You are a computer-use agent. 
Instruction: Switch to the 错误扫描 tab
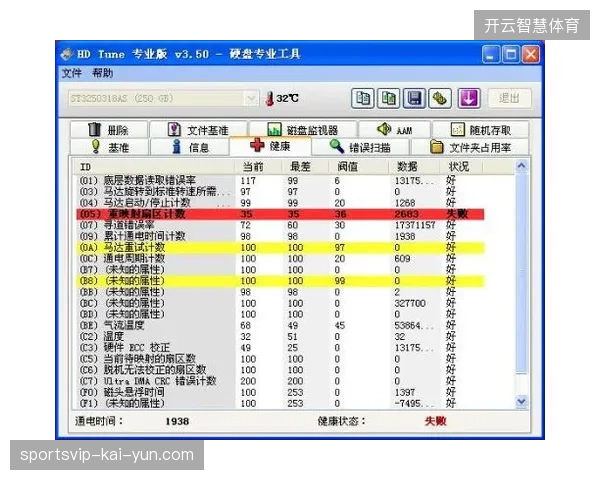(360, 147)
